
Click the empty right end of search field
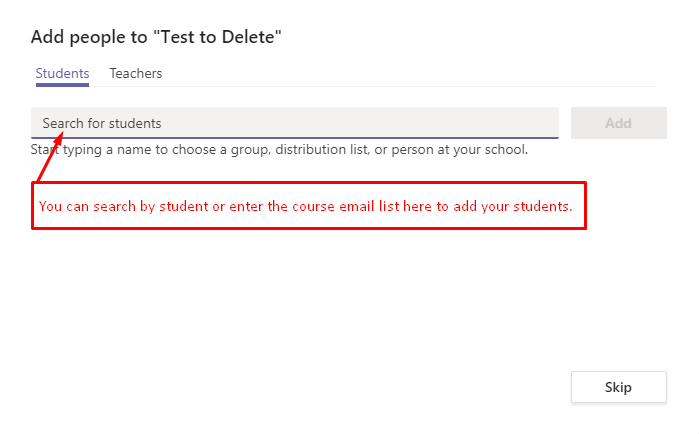[x=520, y=123]
